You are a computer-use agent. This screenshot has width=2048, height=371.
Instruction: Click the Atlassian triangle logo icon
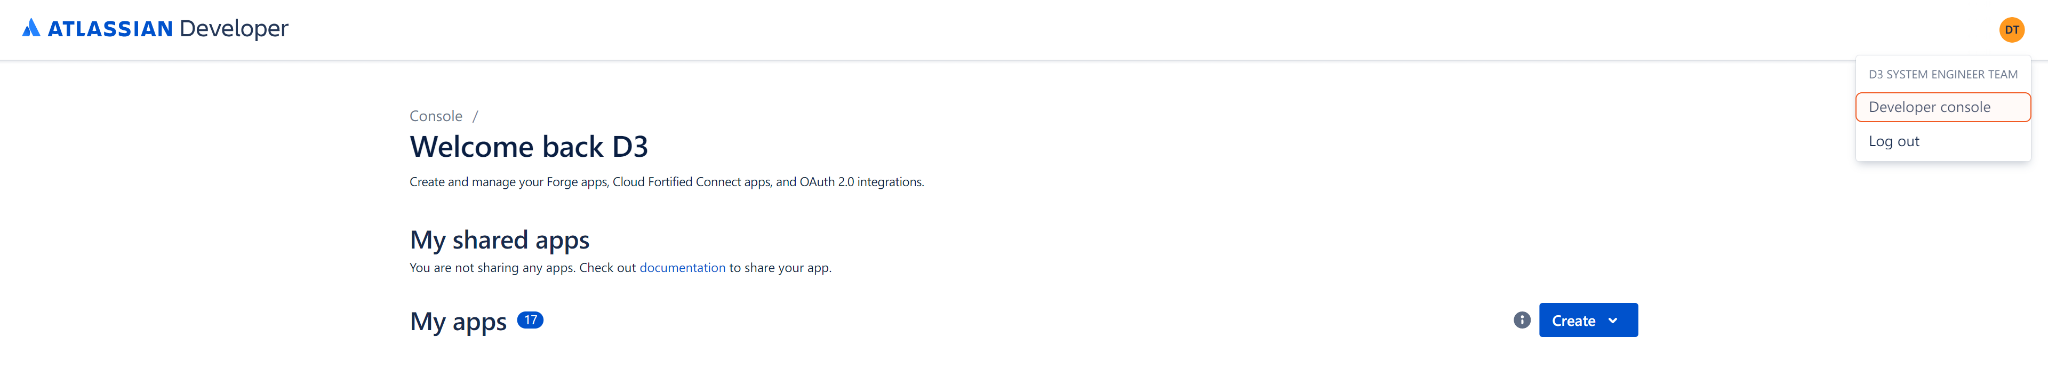(x=31, y=28)
